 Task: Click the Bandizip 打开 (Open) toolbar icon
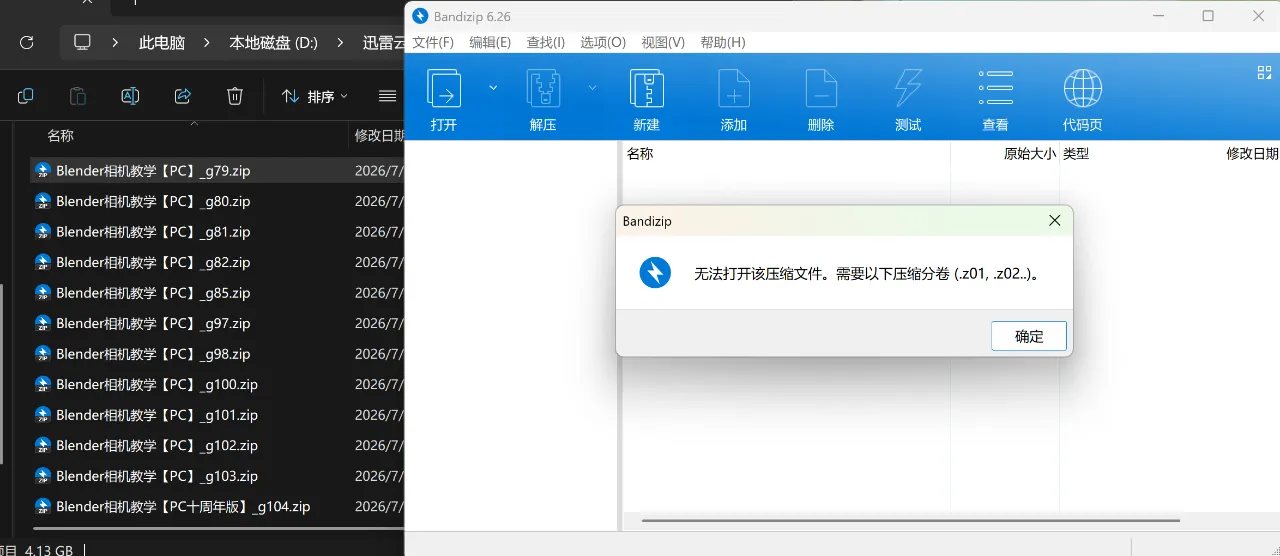point(444,88)
